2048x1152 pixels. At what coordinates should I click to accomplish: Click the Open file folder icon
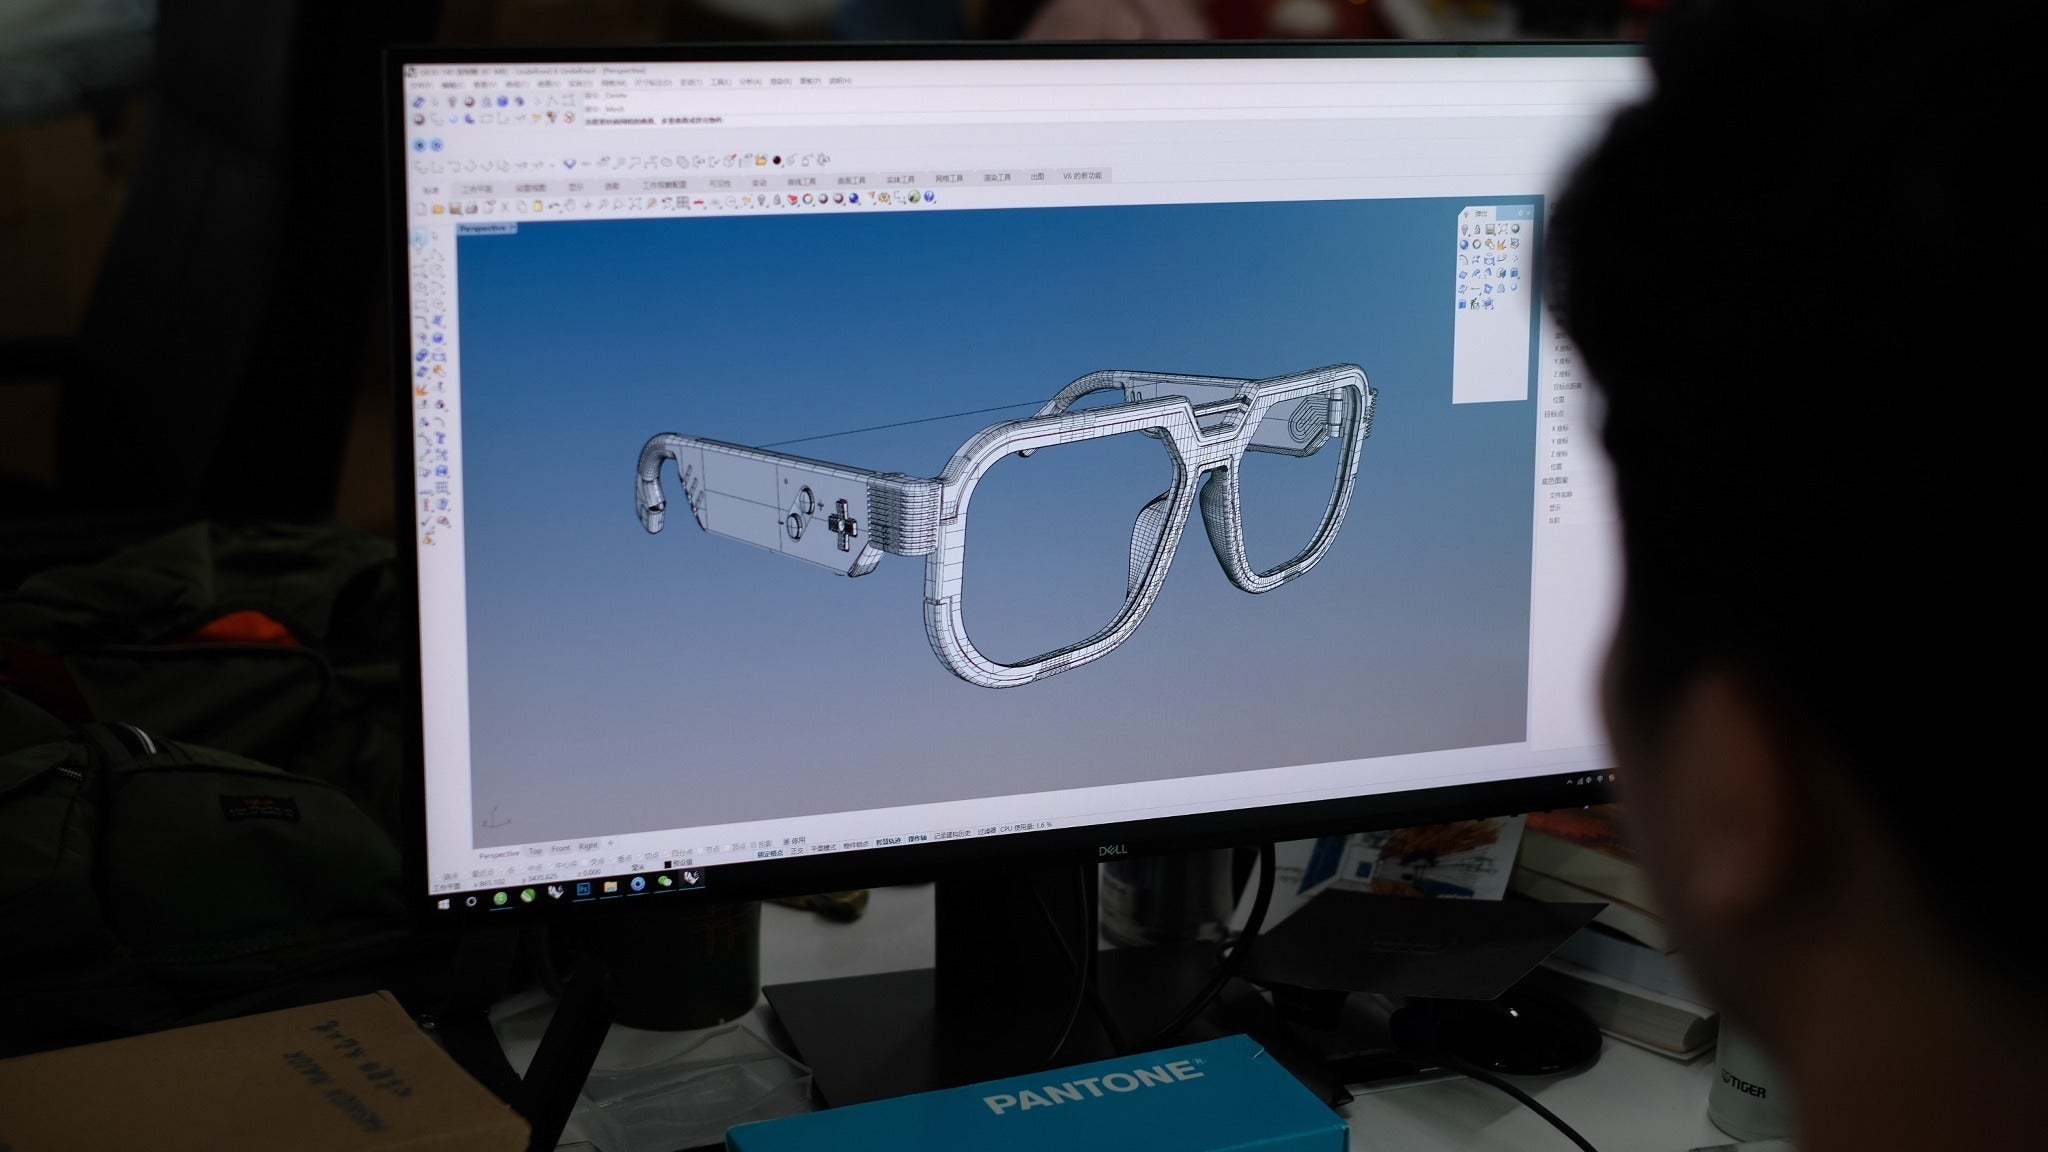(438, 209)
